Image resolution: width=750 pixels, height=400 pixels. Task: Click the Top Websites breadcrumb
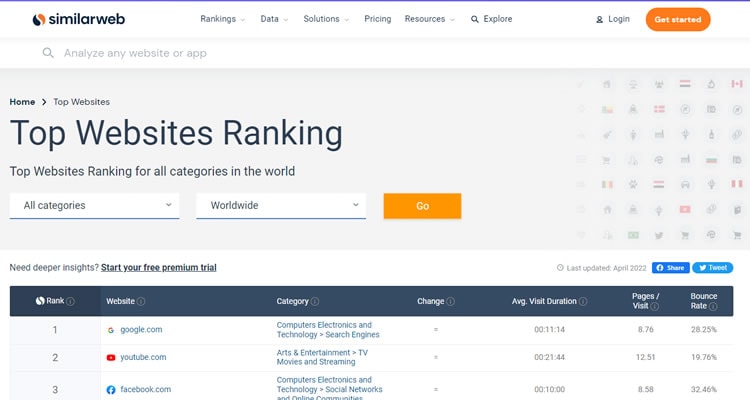(81, 102)
